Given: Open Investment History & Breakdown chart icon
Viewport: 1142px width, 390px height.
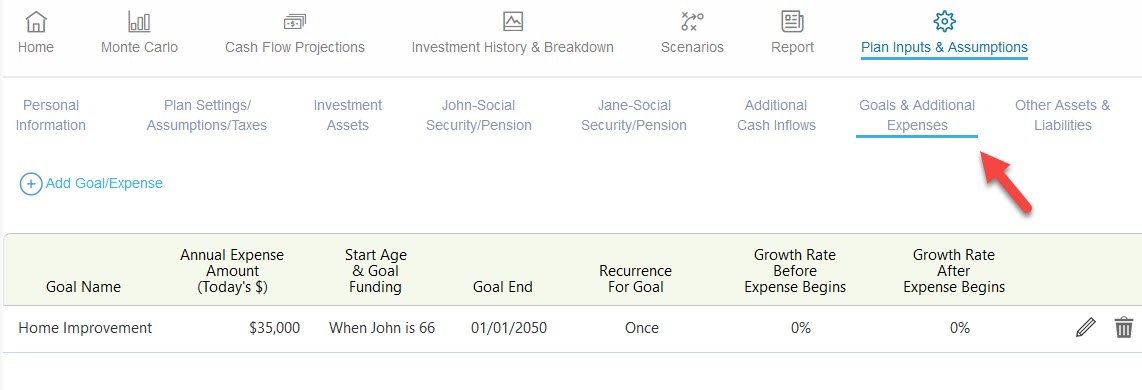Looking at the screenshot, I should point(513,21).
